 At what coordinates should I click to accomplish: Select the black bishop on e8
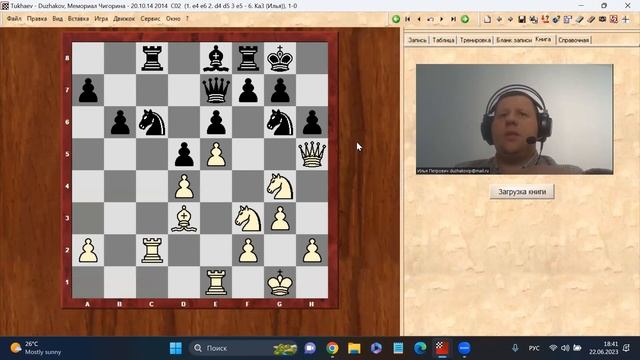(216, 58)
